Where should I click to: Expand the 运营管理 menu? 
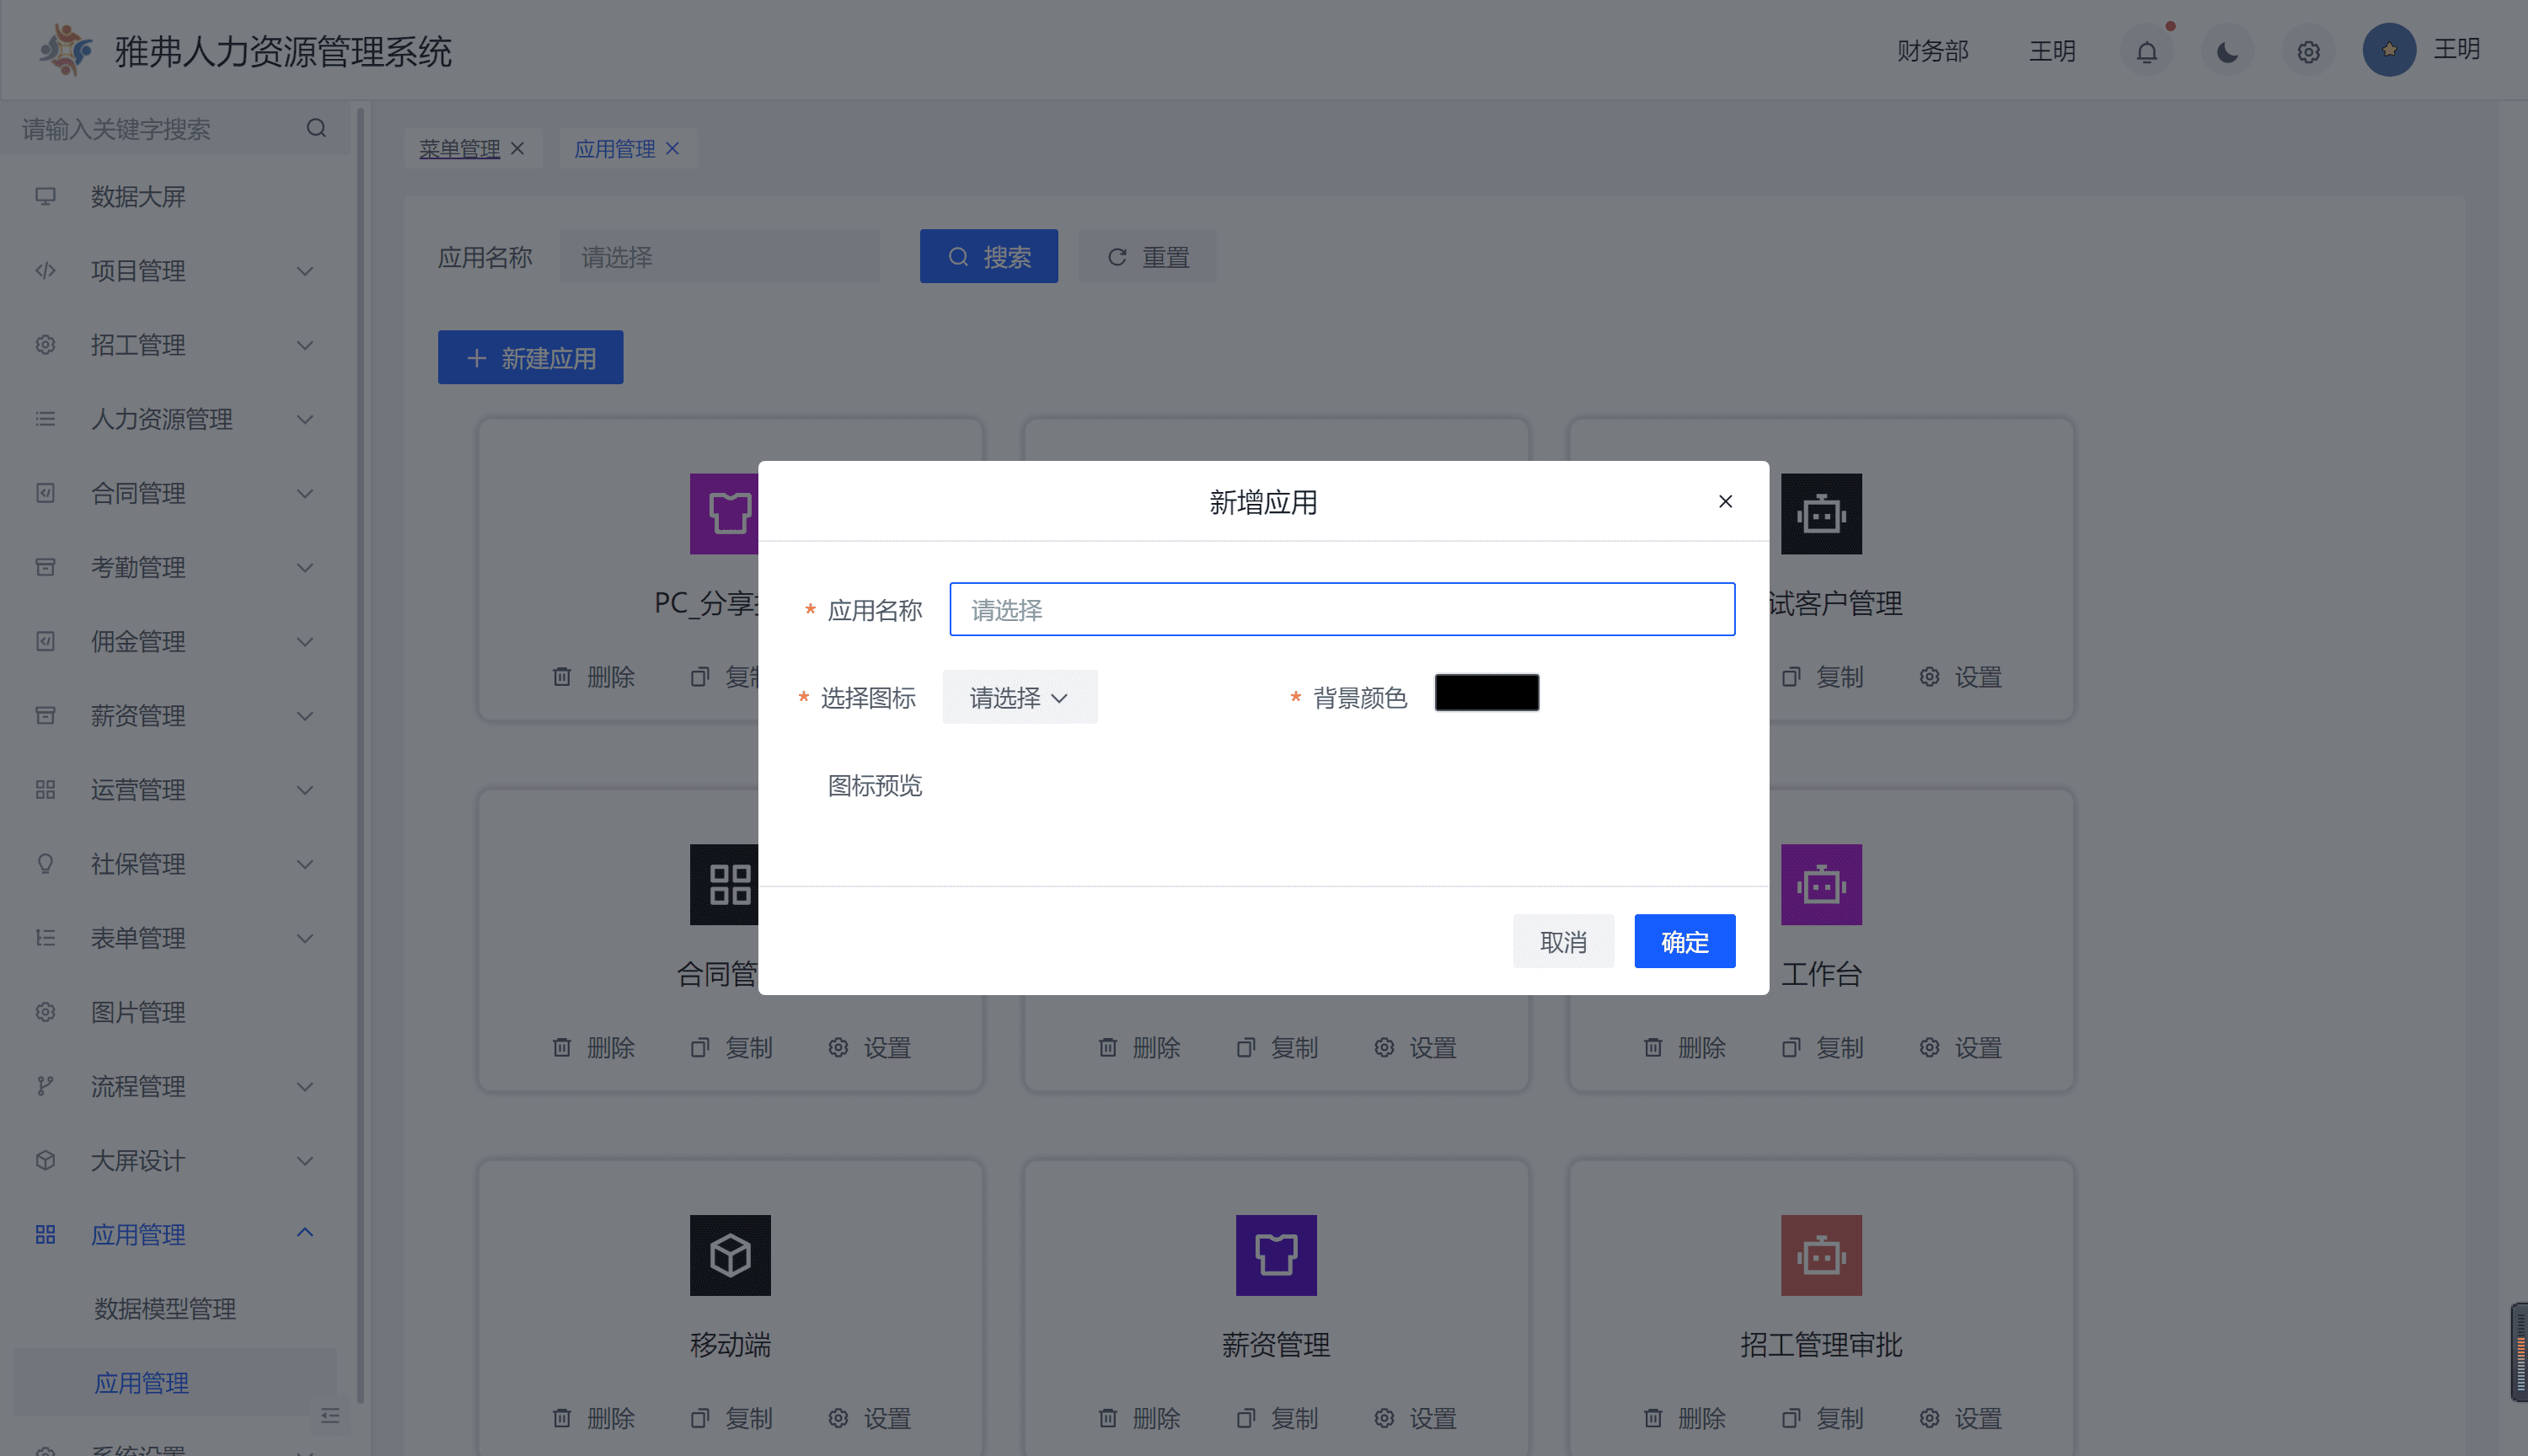click(175, 789)
